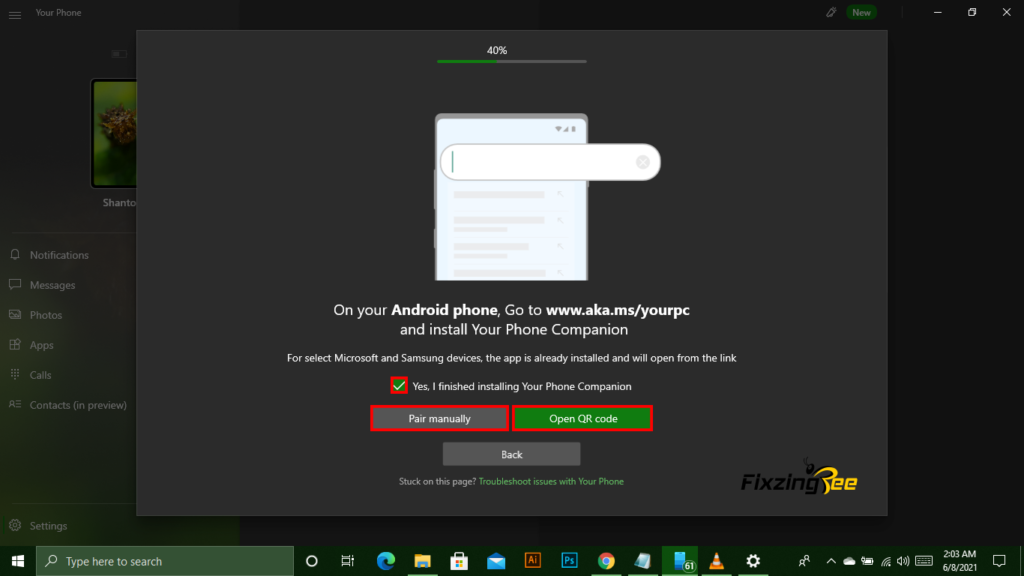Expand hidden system tray icons

pyautogui.click(x=831, y=561)
